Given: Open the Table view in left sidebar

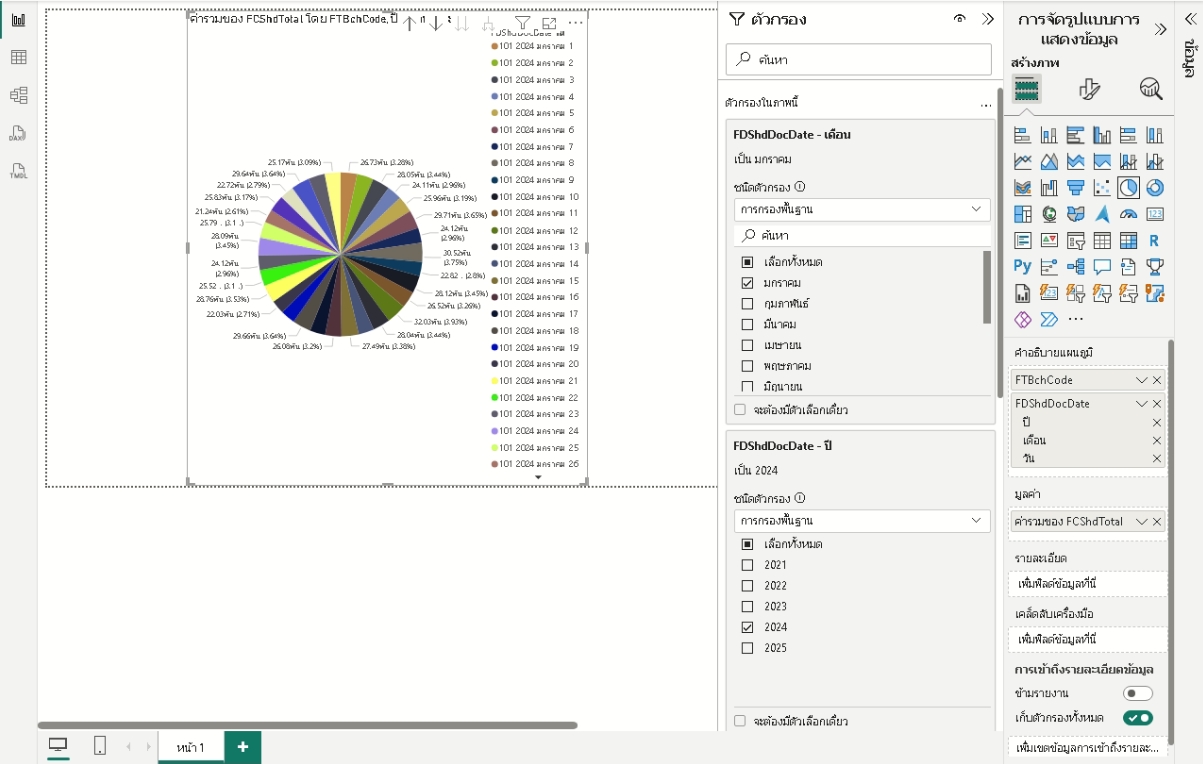Looking at the screenshot, I should [18, 57].
